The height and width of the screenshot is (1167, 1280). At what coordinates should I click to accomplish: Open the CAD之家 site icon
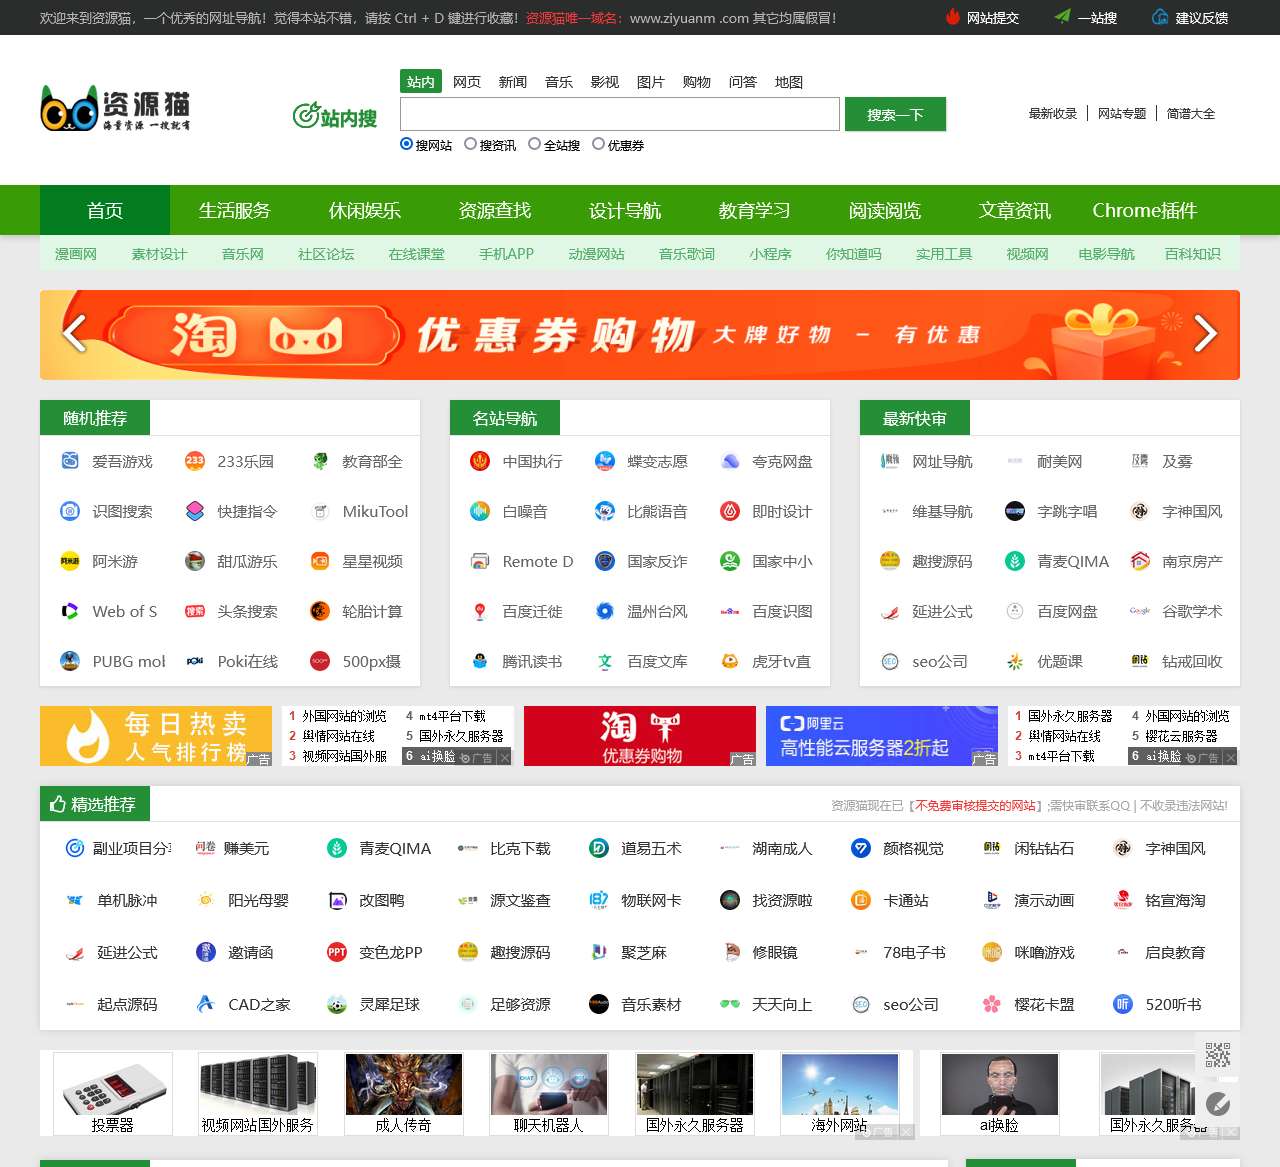tap(205, 1004)
